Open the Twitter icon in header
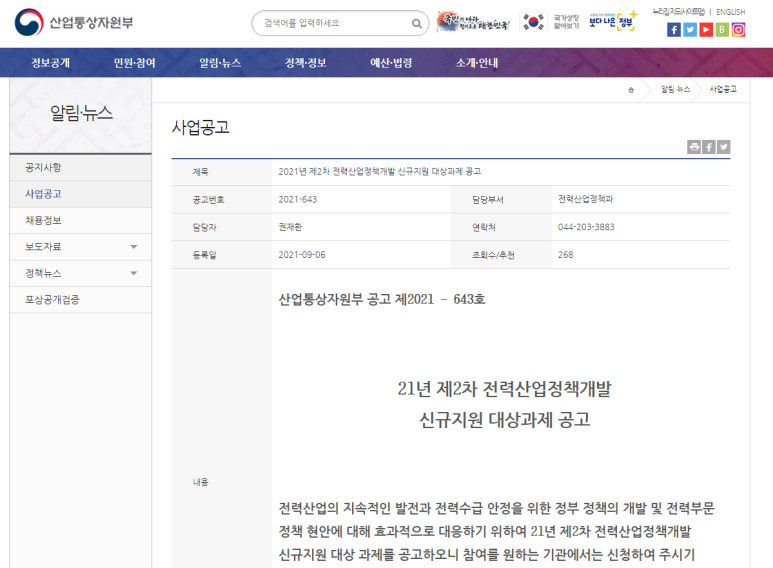Screen dimensions: 773x568 [x=690, y=30]
